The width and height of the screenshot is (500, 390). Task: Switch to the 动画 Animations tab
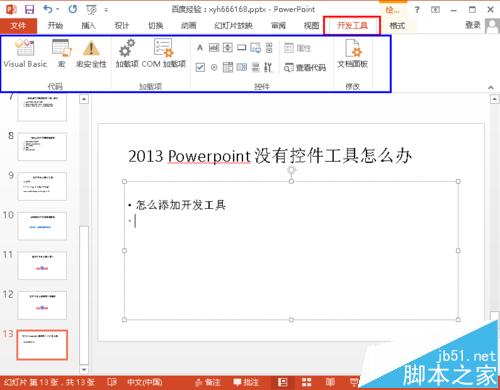point(188,26)
